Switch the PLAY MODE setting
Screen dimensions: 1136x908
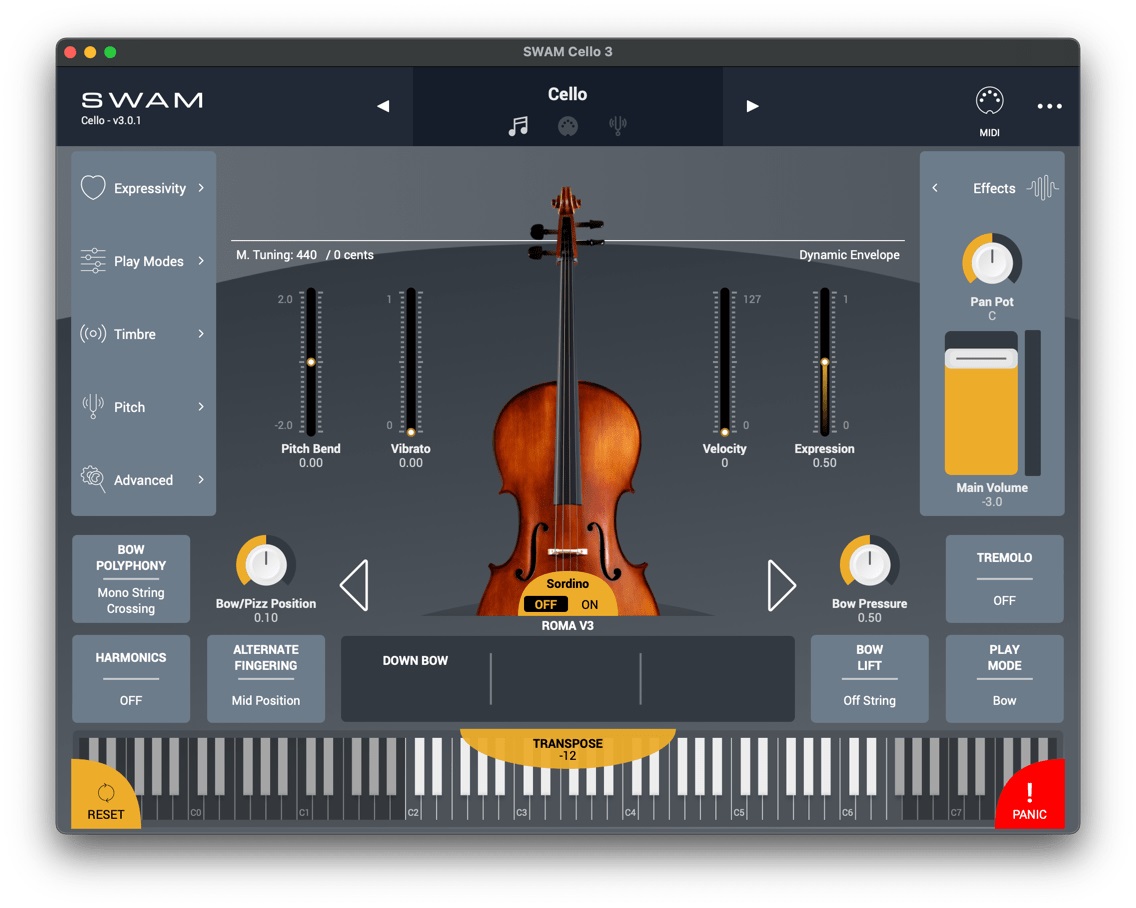[x=1004, y=679]
